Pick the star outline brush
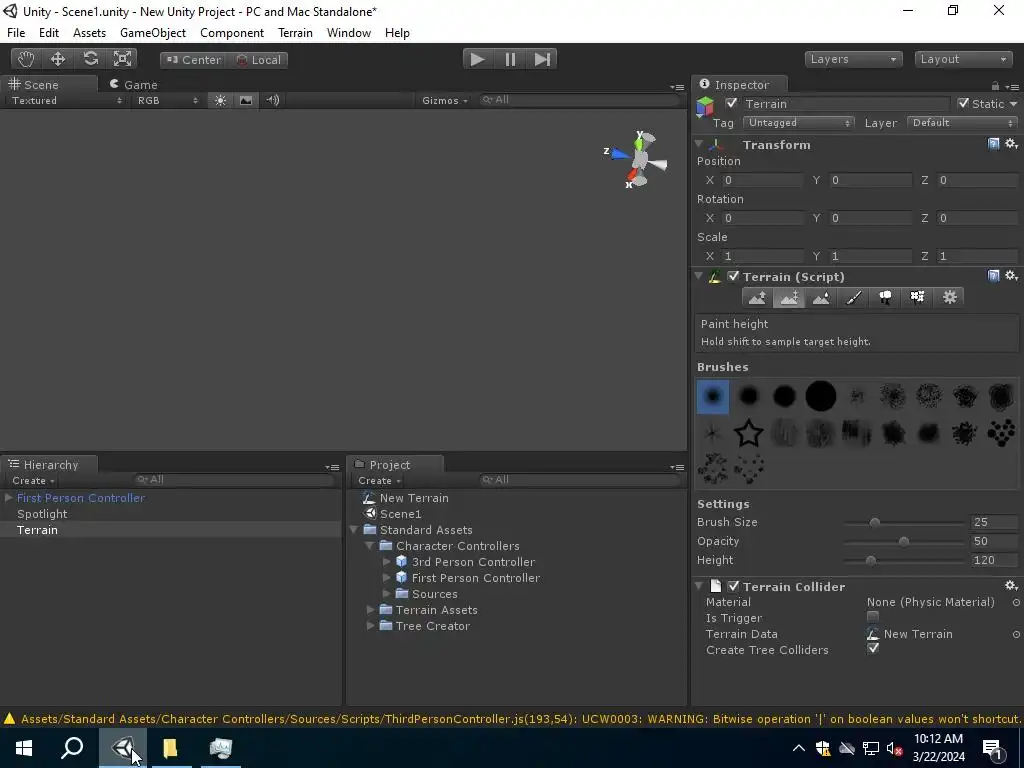Screen dimensions: 1024x768 tap(748, 432)
